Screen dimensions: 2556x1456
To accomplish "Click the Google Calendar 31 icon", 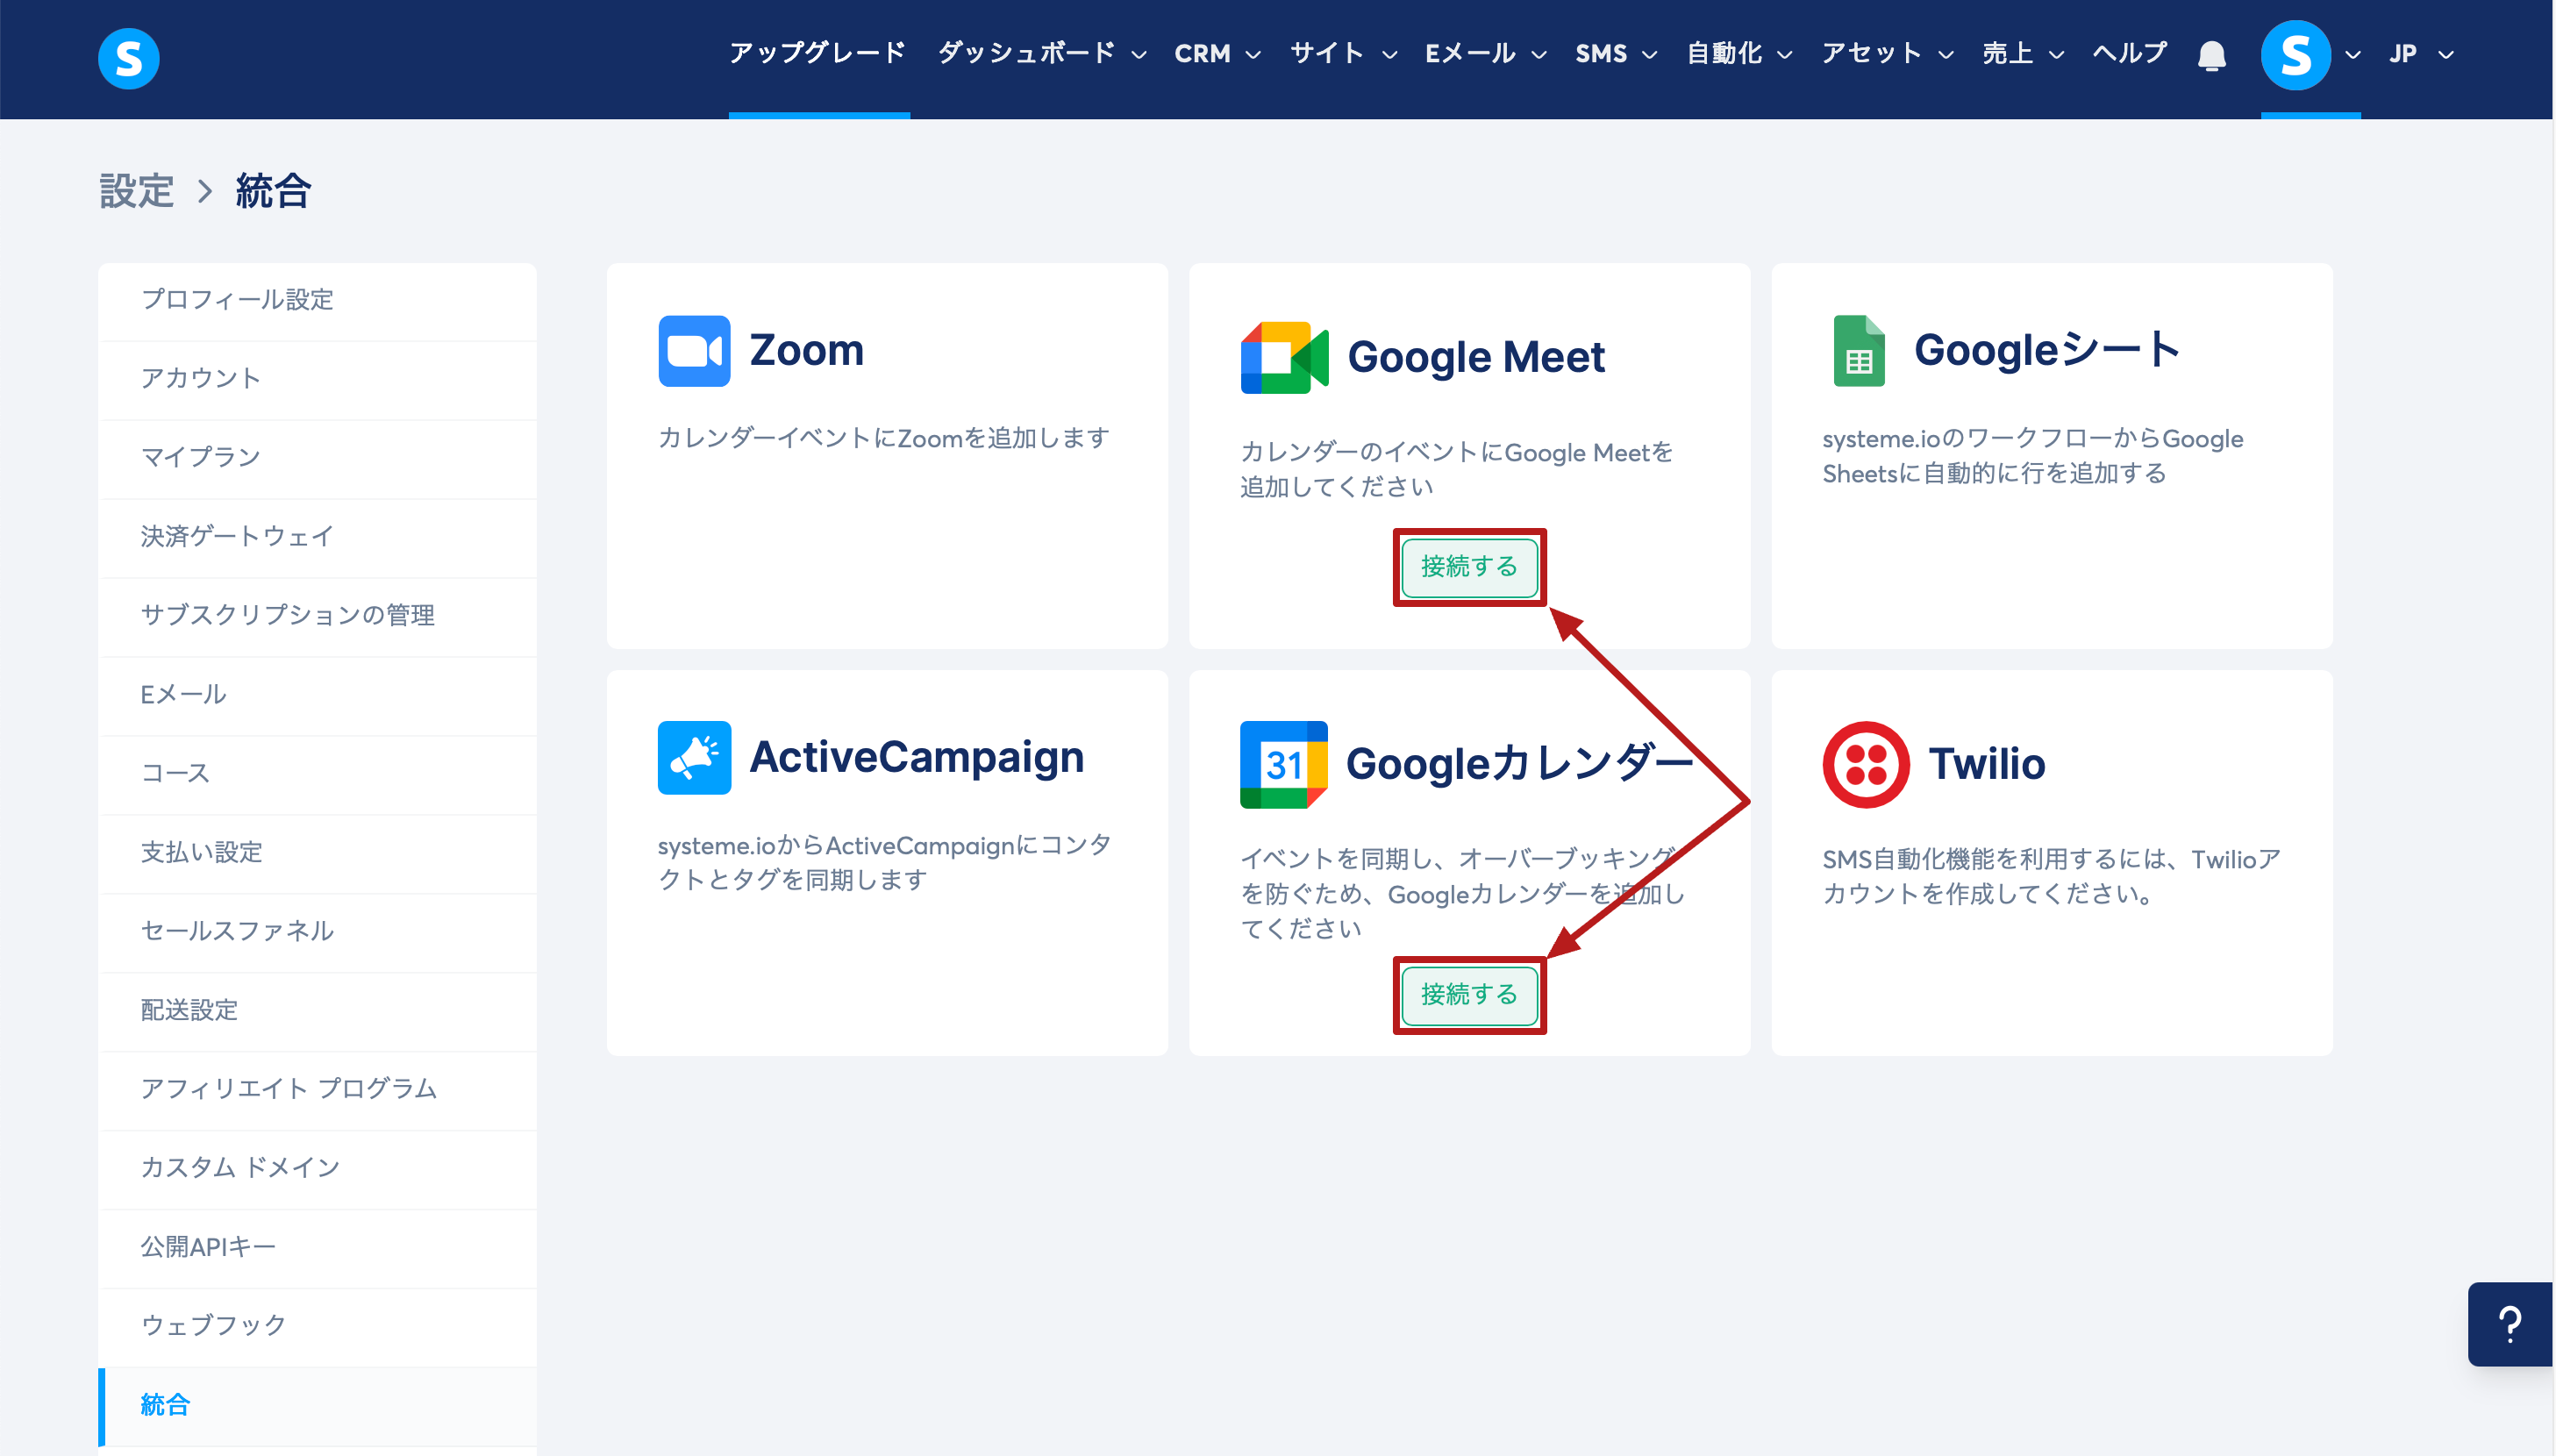I will [x=1283, y=764].
